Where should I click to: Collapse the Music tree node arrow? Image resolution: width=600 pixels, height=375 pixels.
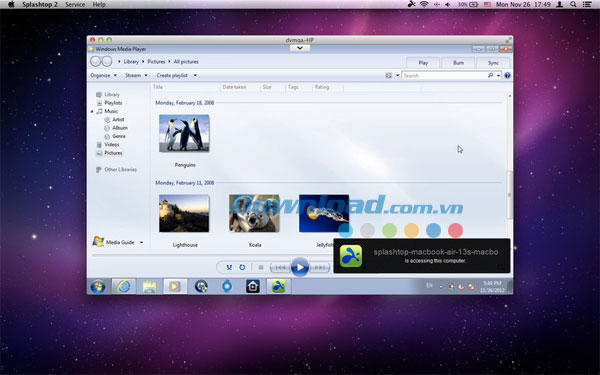point(92,111)
